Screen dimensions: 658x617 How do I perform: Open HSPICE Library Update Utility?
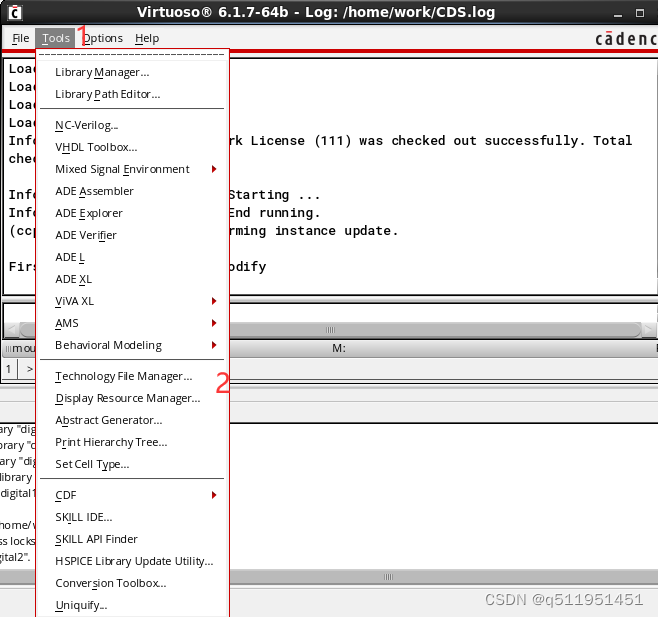point(132,561)
